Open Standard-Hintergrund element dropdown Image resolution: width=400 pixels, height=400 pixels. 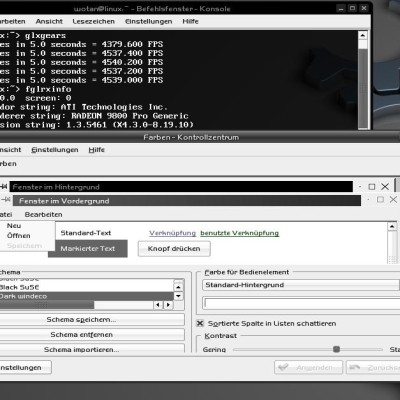pos(301,285)
